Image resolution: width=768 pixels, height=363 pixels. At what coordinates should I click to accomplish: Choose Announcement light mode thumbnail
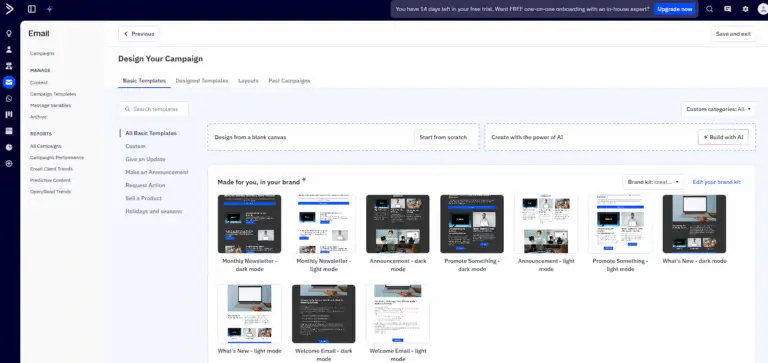click(546, 224)
